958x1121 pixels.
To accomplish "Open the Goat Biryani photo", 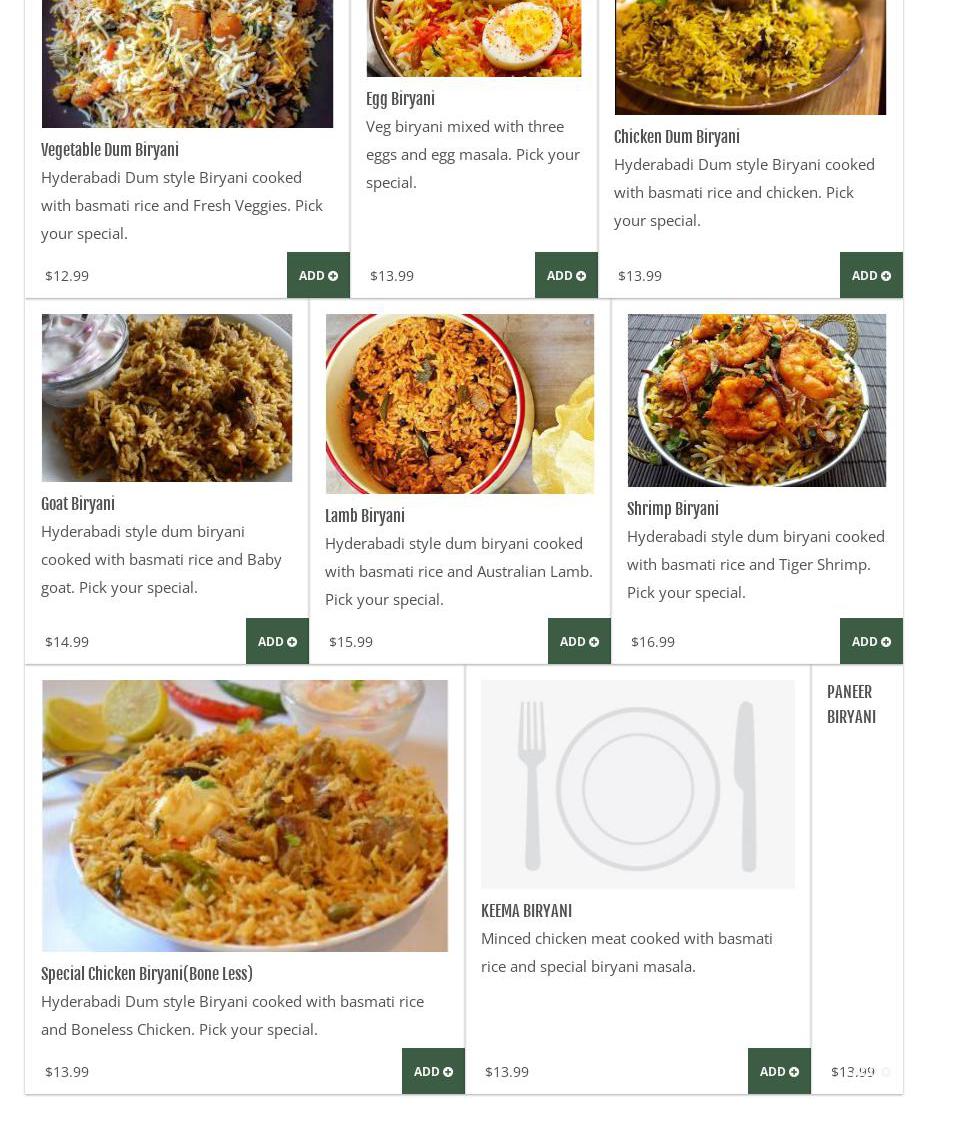I will (167, 397).
